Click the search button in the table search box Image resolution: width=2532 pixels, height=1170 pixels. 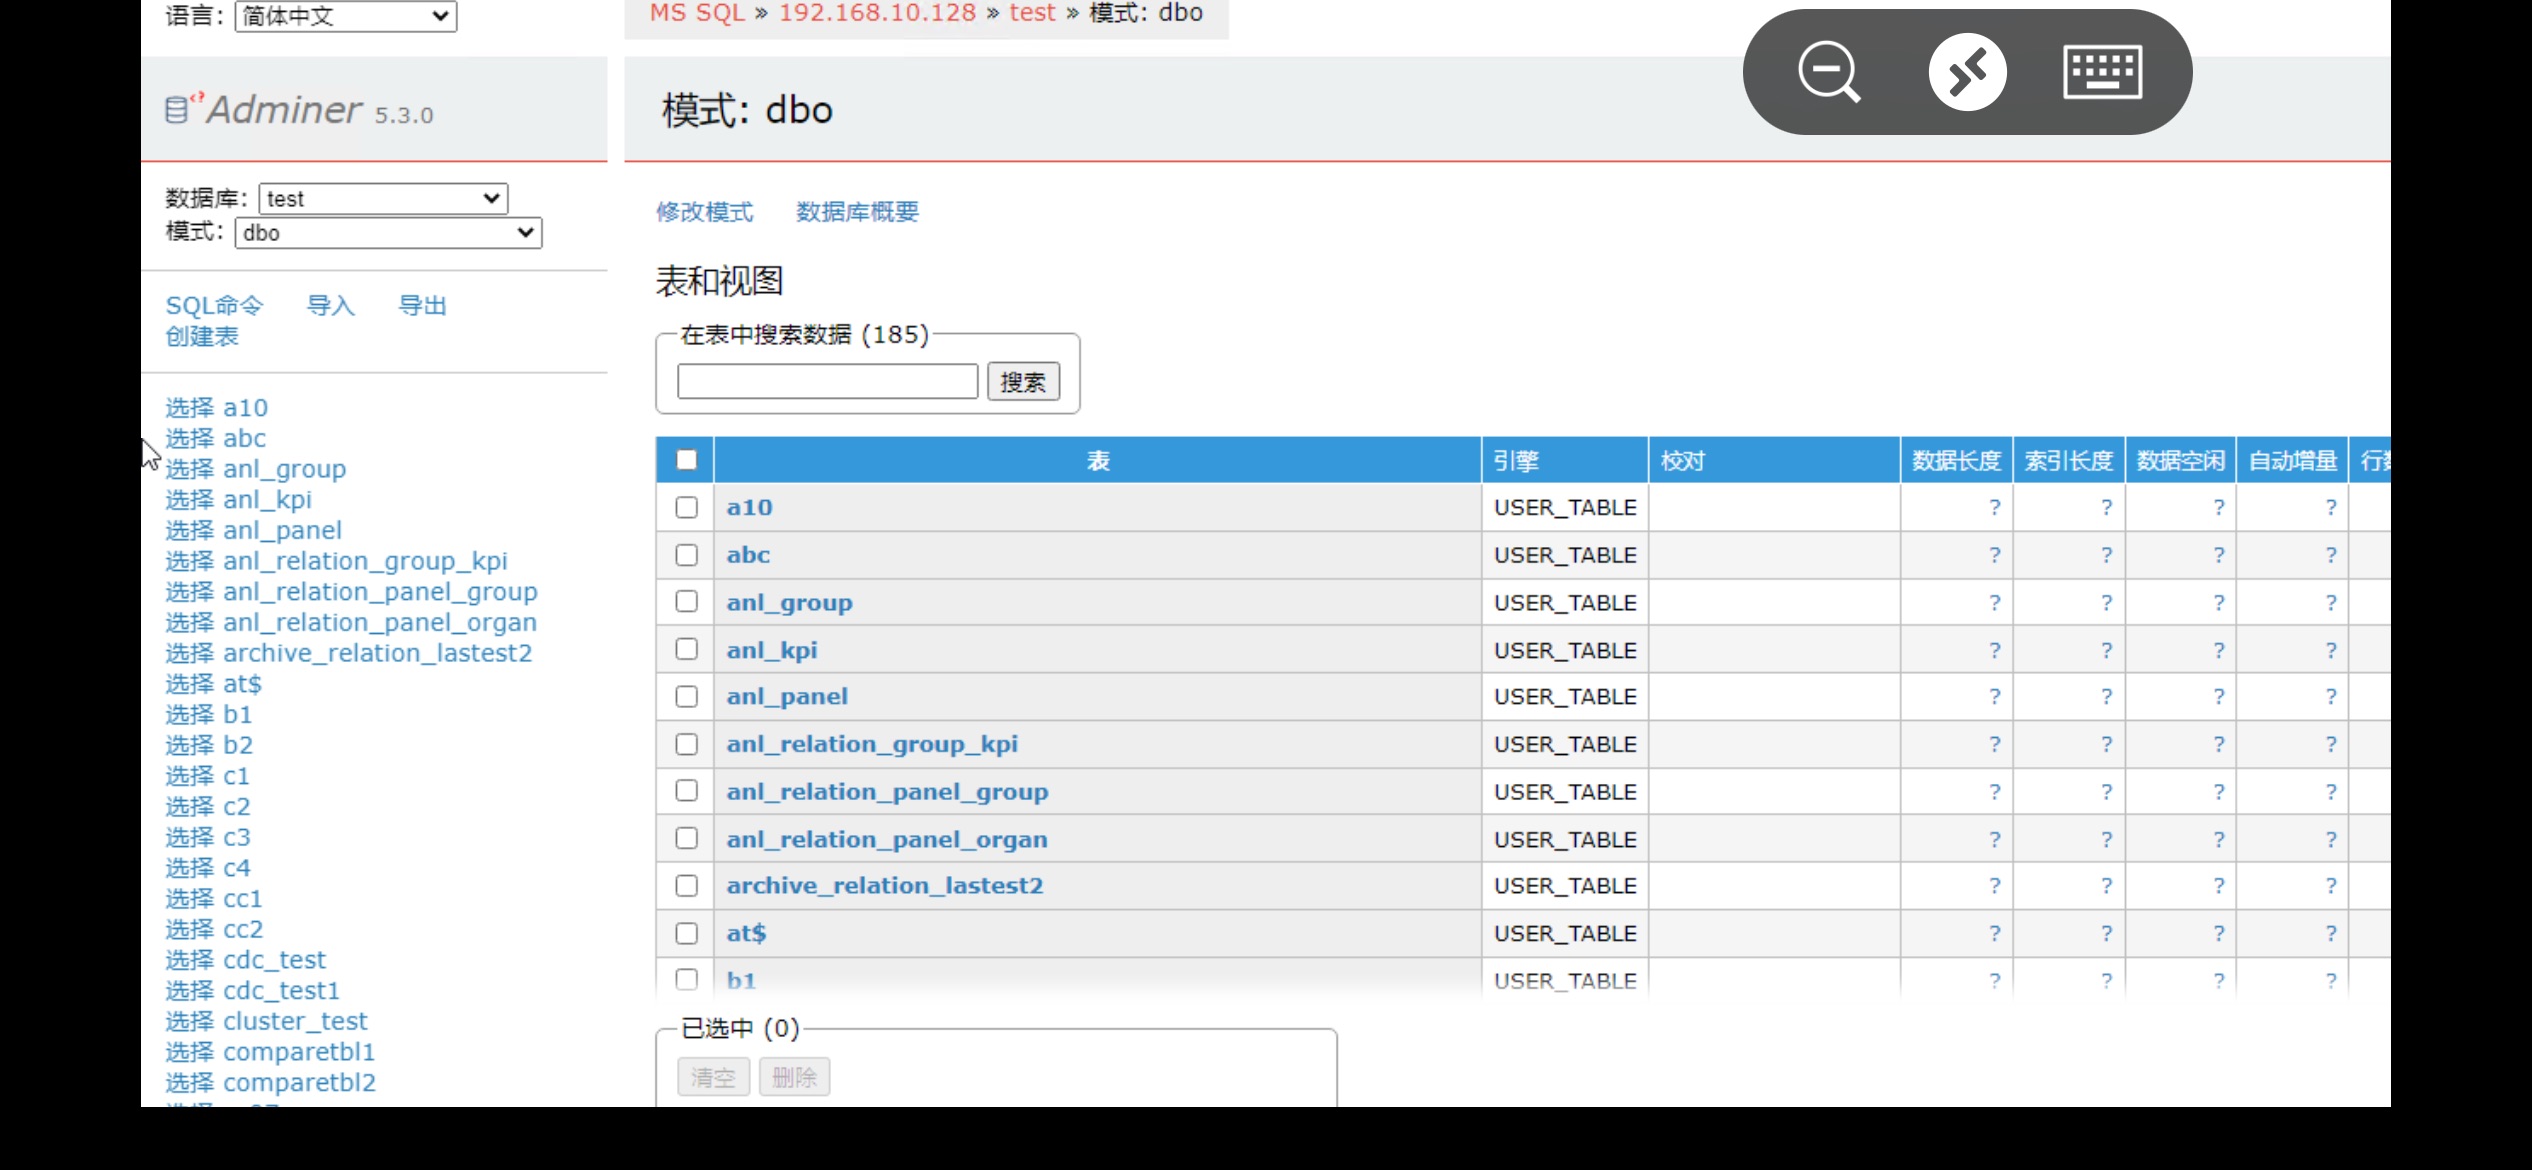tap(1022, 382)
